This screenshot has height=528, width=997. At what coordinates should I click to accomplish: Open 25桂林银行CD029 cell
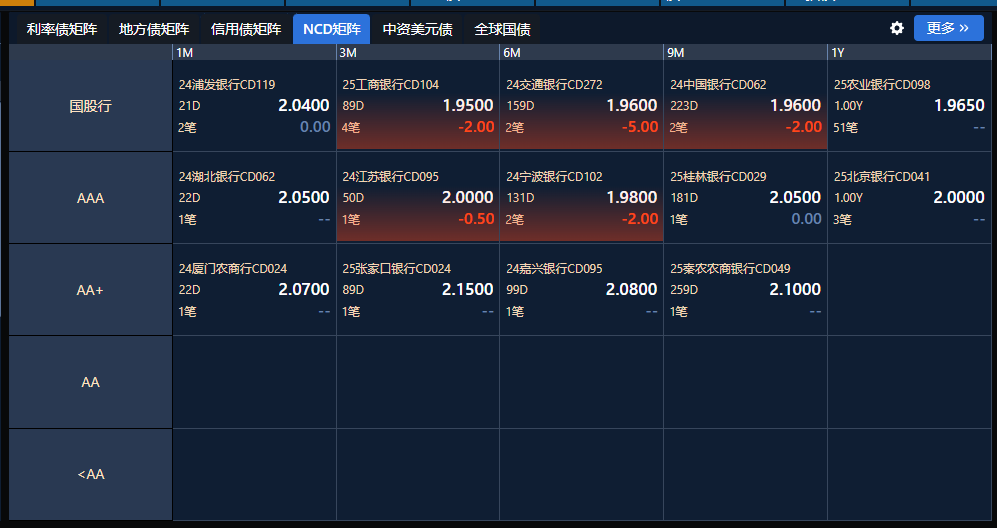click(x=746, y=198)
